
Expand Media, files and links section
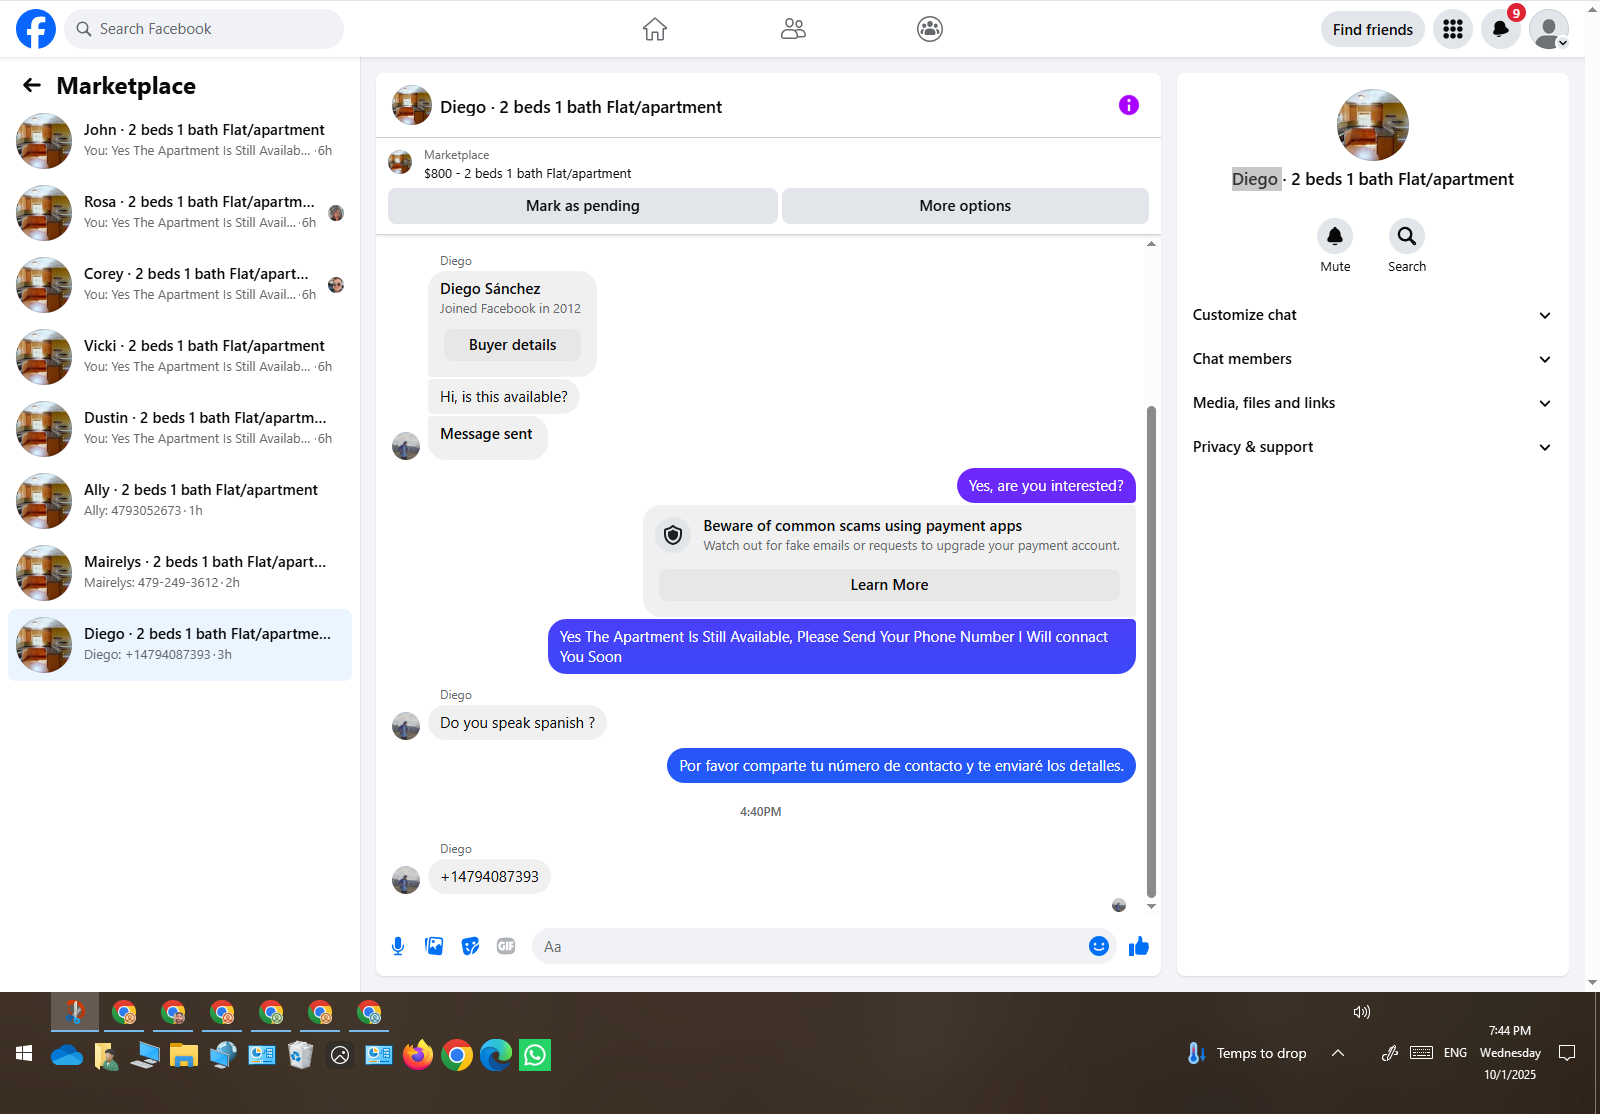pos(1372,403)
